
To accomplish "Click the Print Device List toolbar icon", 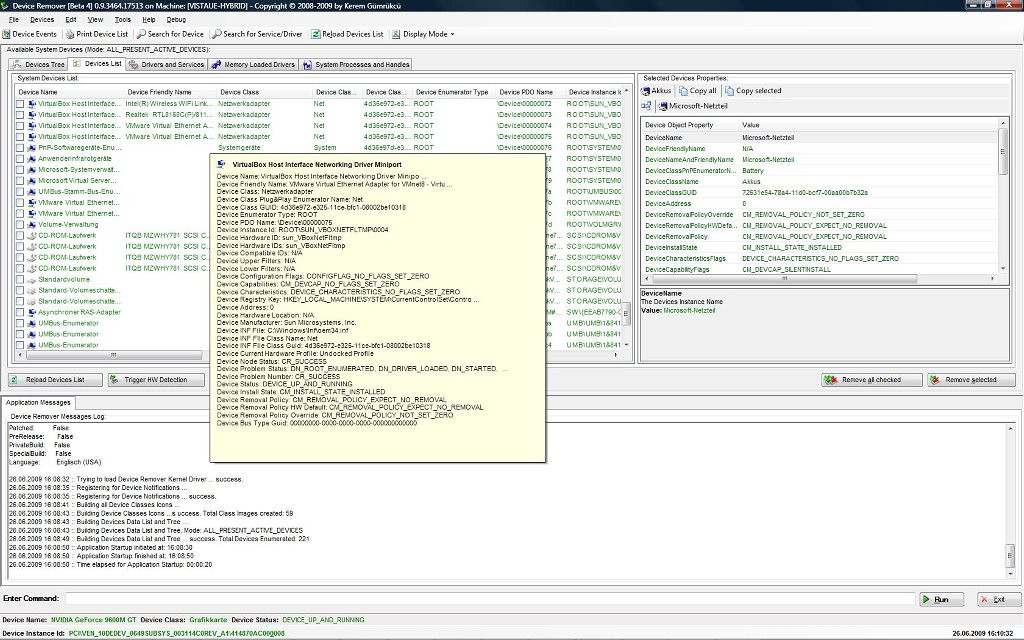I will pyautogui.click(x=70, y=34).
